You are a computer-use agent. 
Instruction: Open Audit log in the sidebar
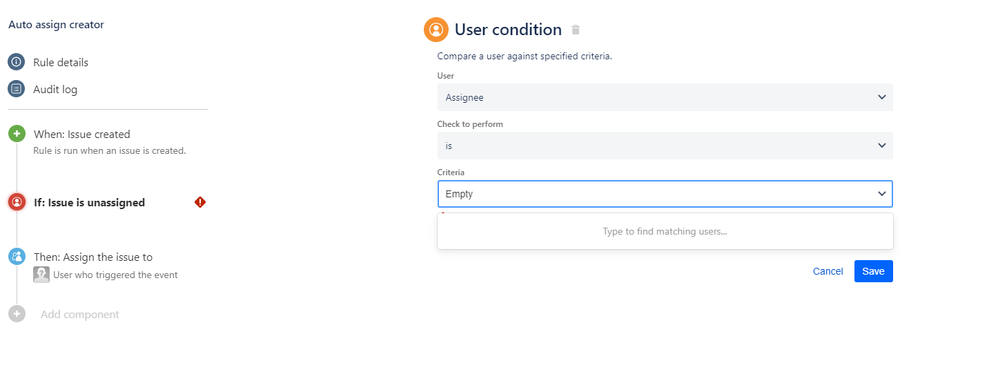[55, 89]
